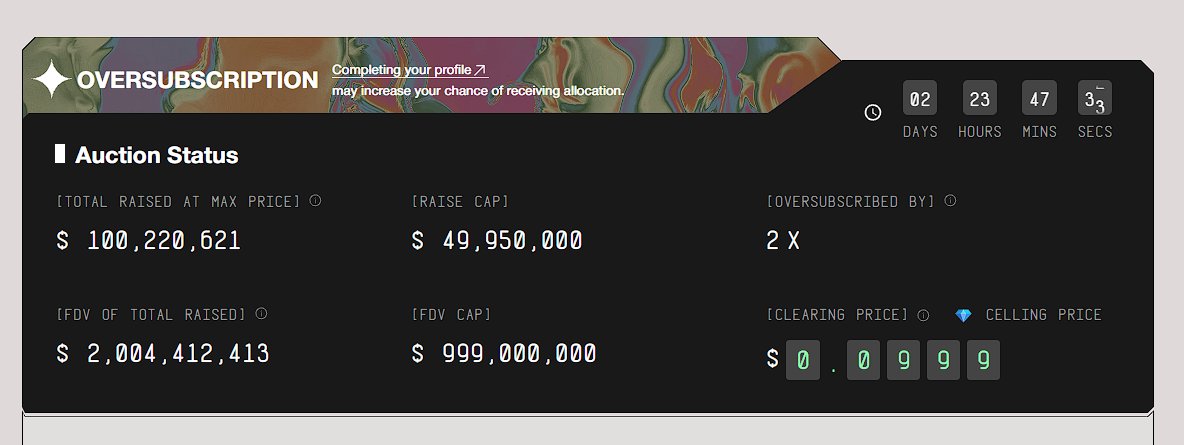Image resolution: width=1184 pixels, height=445 pixels.
Task: Click the four-pointed star logo icon
Action: point(51,80)
